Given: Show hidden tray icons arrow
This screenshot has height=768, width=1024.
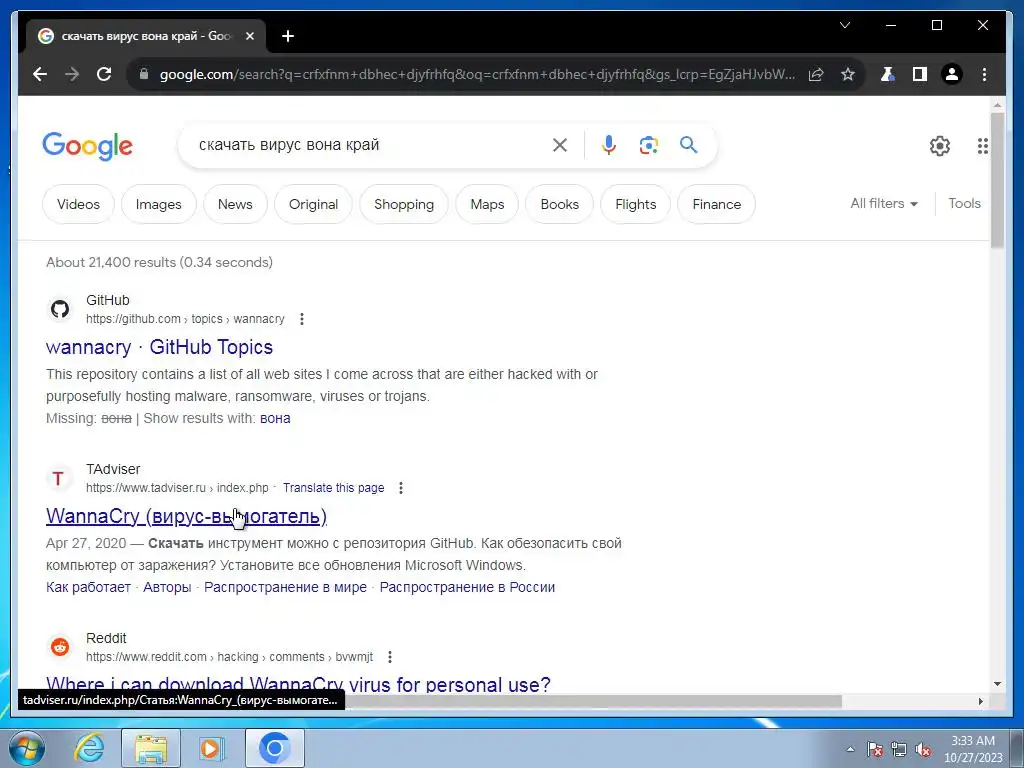Looking at the screenshot, I should pos(850,750).
